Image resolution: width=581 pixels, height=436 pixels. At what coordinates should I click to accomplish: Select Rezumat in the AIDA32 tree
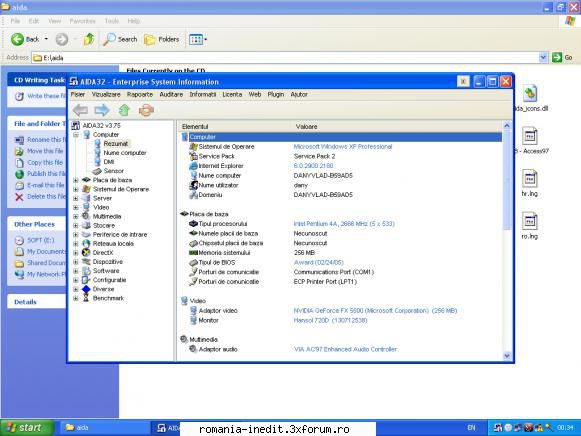tap(116, 143)
